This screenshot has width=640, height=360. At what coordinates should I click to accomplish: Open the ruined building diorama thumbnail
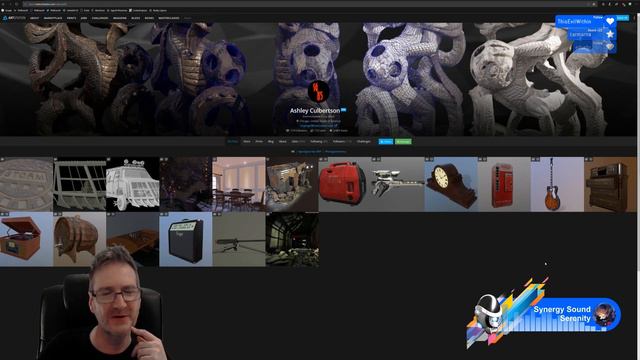pyautogui.click(x=292, y=184)
